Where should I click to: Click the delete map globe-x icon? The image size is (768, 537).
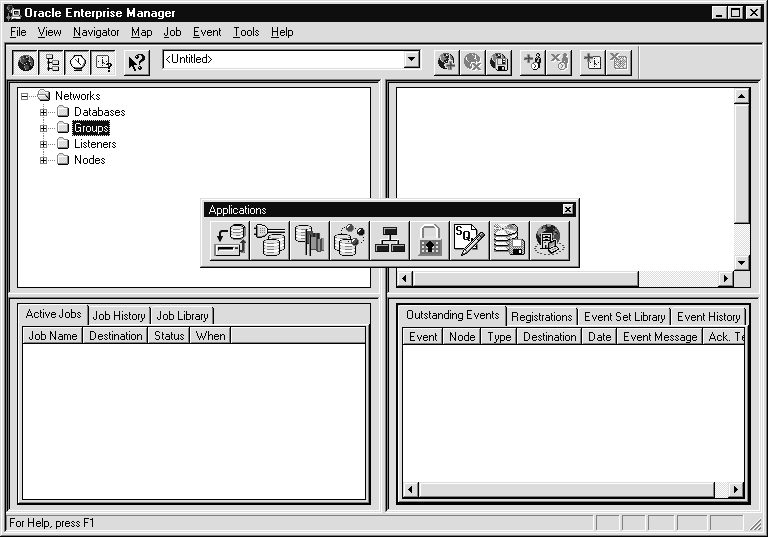coord(473,62)
